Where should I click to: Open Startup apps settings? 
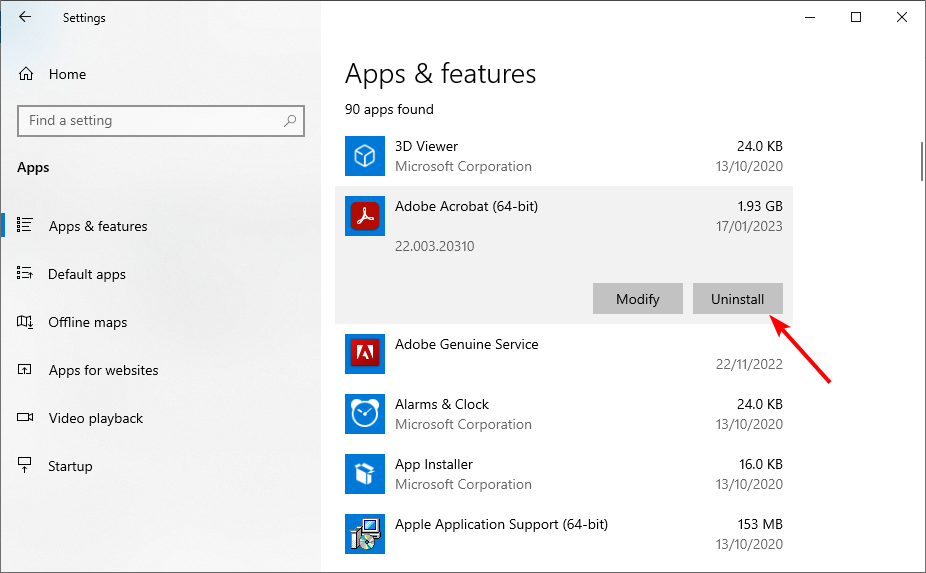click(70, 467)
